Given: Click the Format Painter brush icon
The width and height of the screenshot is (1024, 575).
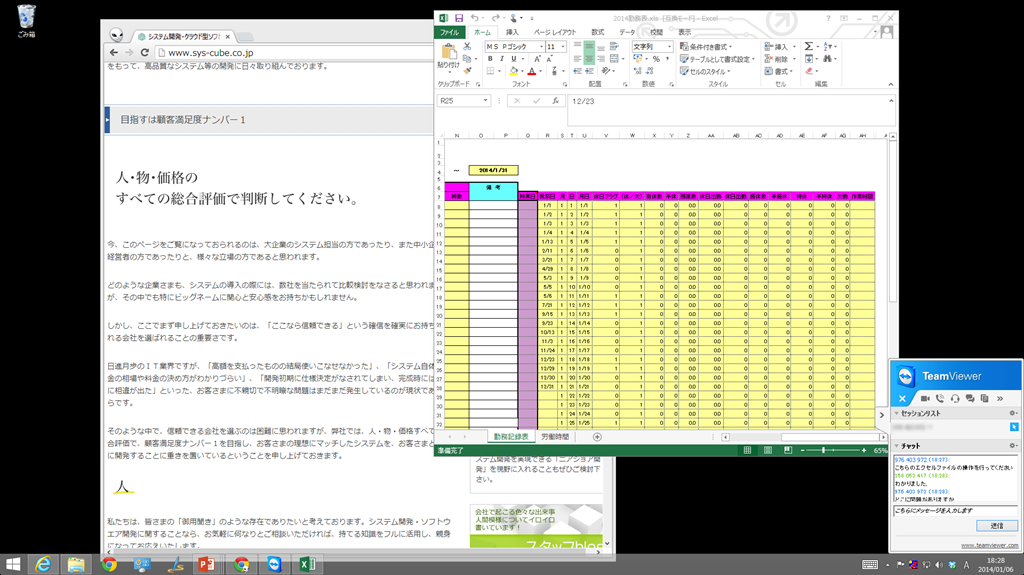Looking at the screenshot, I should coord(468,71).
